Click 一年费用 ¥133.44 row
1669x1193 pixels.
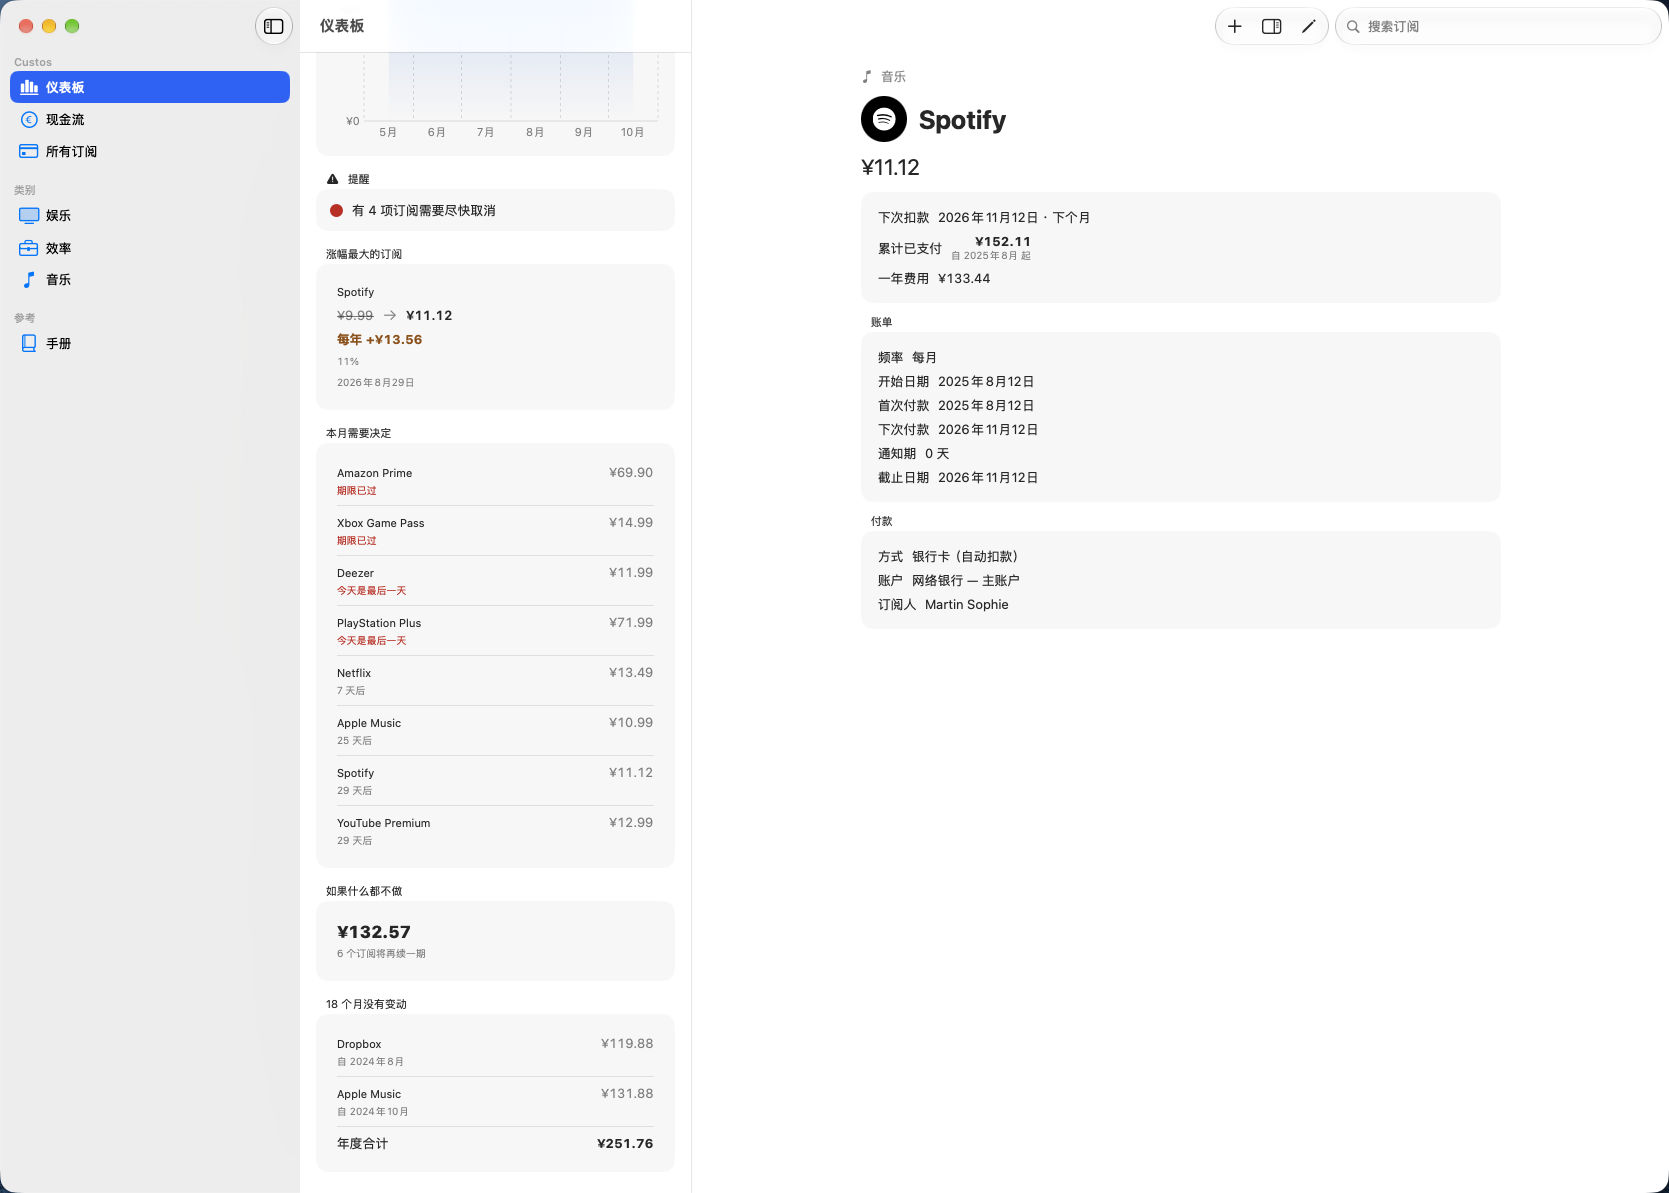coord(934,279)
